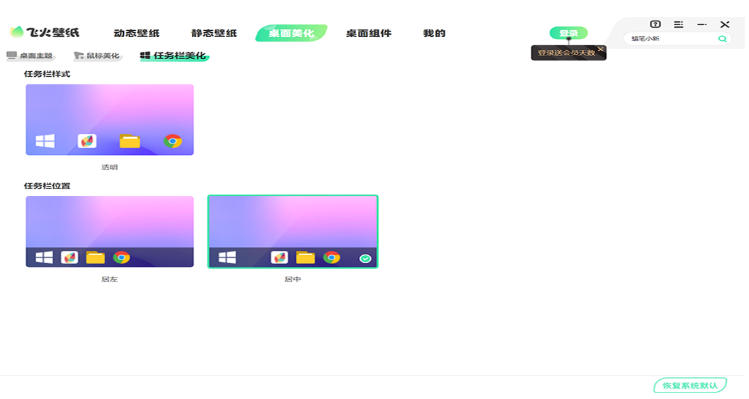Select the 桌面美化 tab
Image resolution: width=749 pixels, height=399 pixels.
coord(291,33)
